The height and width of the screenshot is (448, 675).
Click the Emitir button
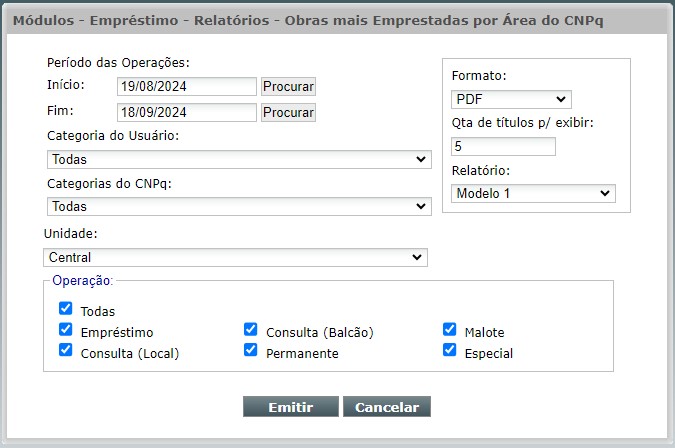click(x=291, y=407)
